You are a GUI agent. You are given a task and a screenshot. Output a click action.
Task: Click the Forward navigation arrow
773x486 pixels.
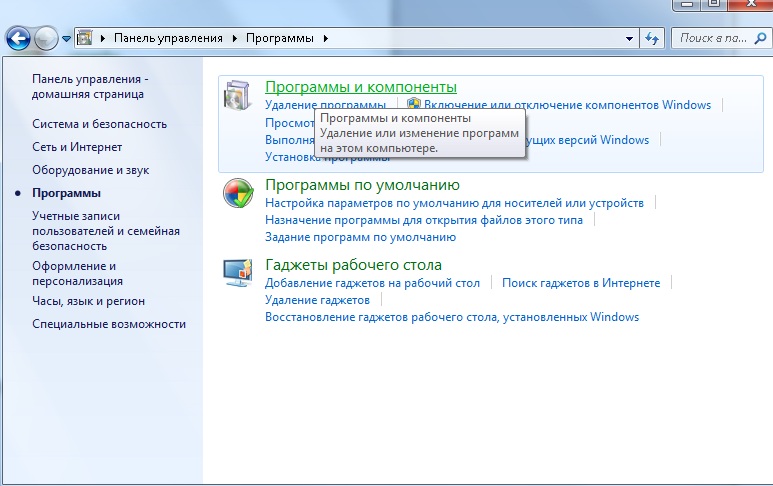pyautogui.click(x=46, y=38)
